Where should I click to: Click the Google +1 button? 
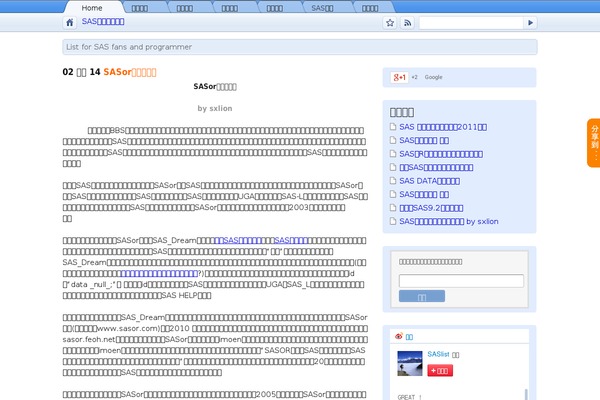[x=399, y=77]
